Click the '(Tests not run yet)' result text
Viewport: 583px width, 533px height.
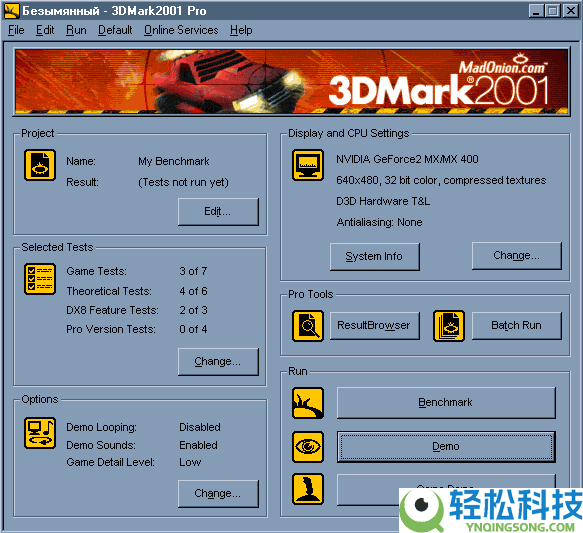tap(183, 182)
